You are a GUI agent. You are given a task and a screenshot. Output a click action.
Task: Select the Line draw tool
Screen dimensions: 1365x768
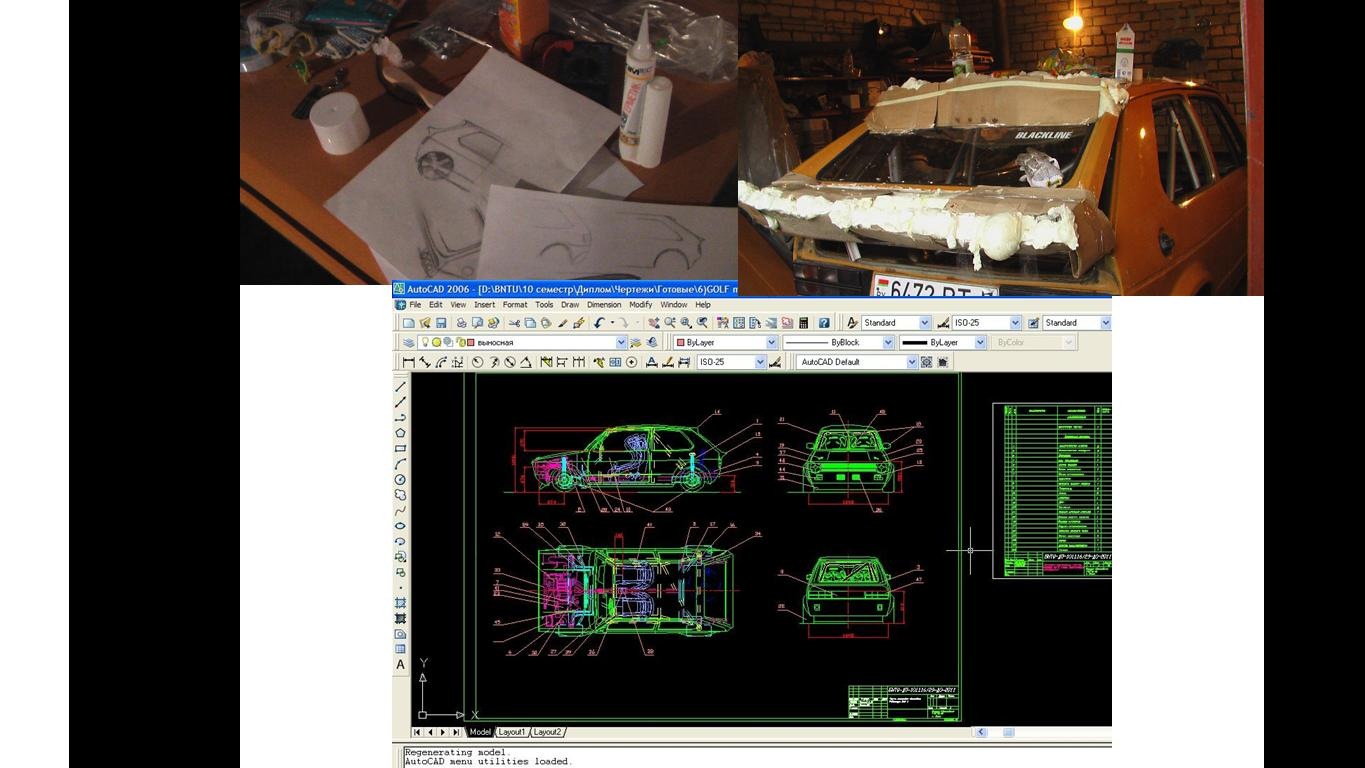(401, 386)
